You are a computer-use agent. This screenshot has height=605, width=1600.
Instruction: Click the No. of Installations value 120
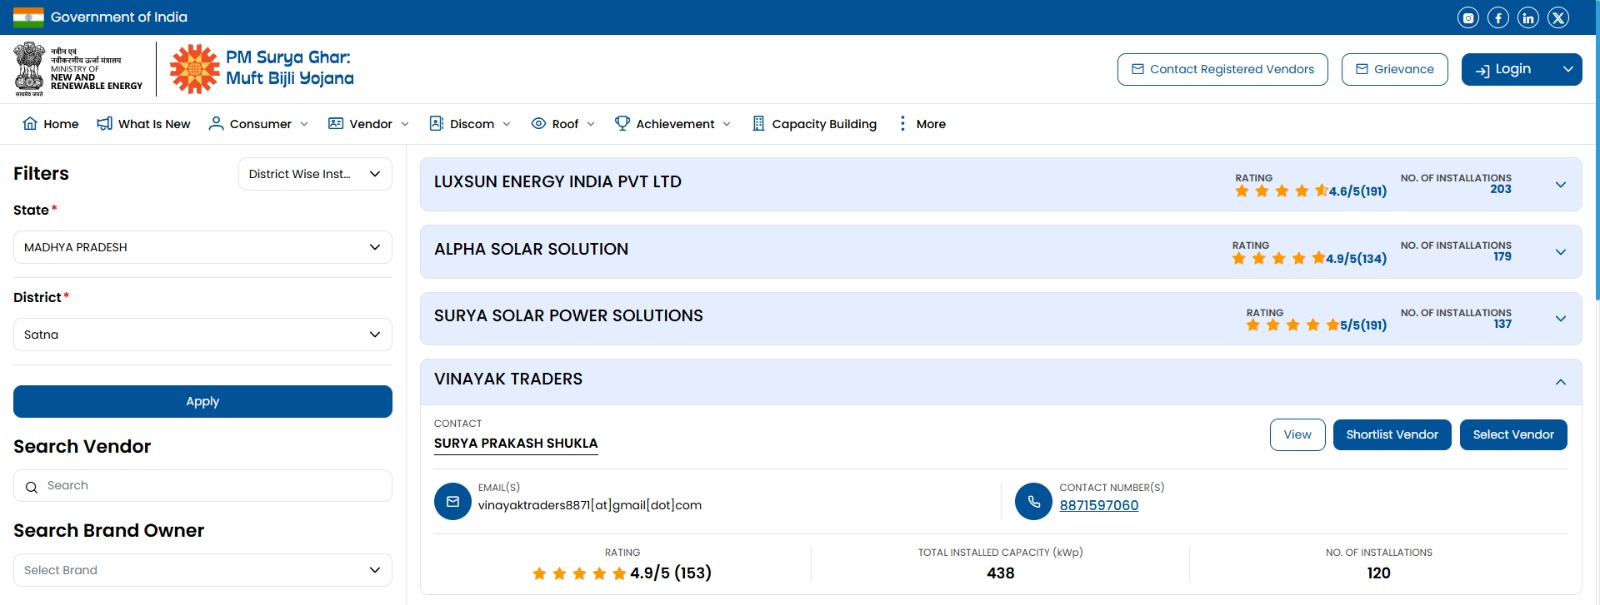click(x=1379, y=573)
